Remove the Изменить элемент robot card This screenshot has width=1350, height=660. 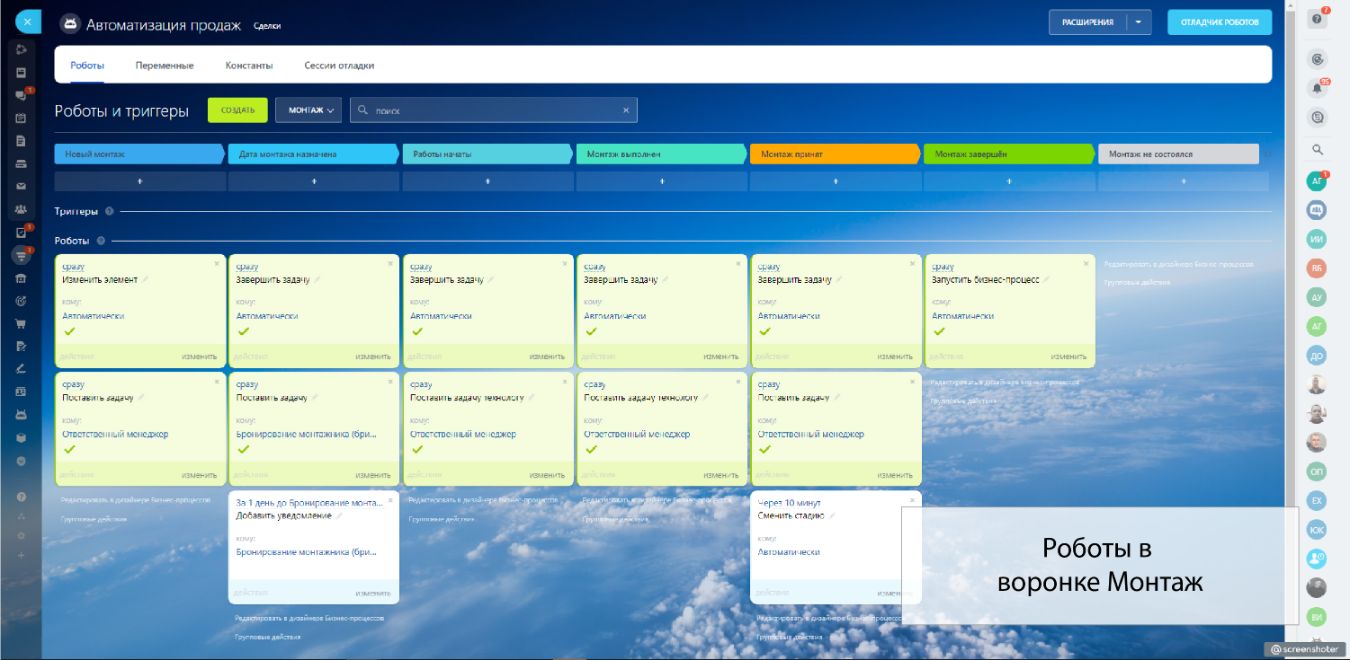tap(217, 263)
